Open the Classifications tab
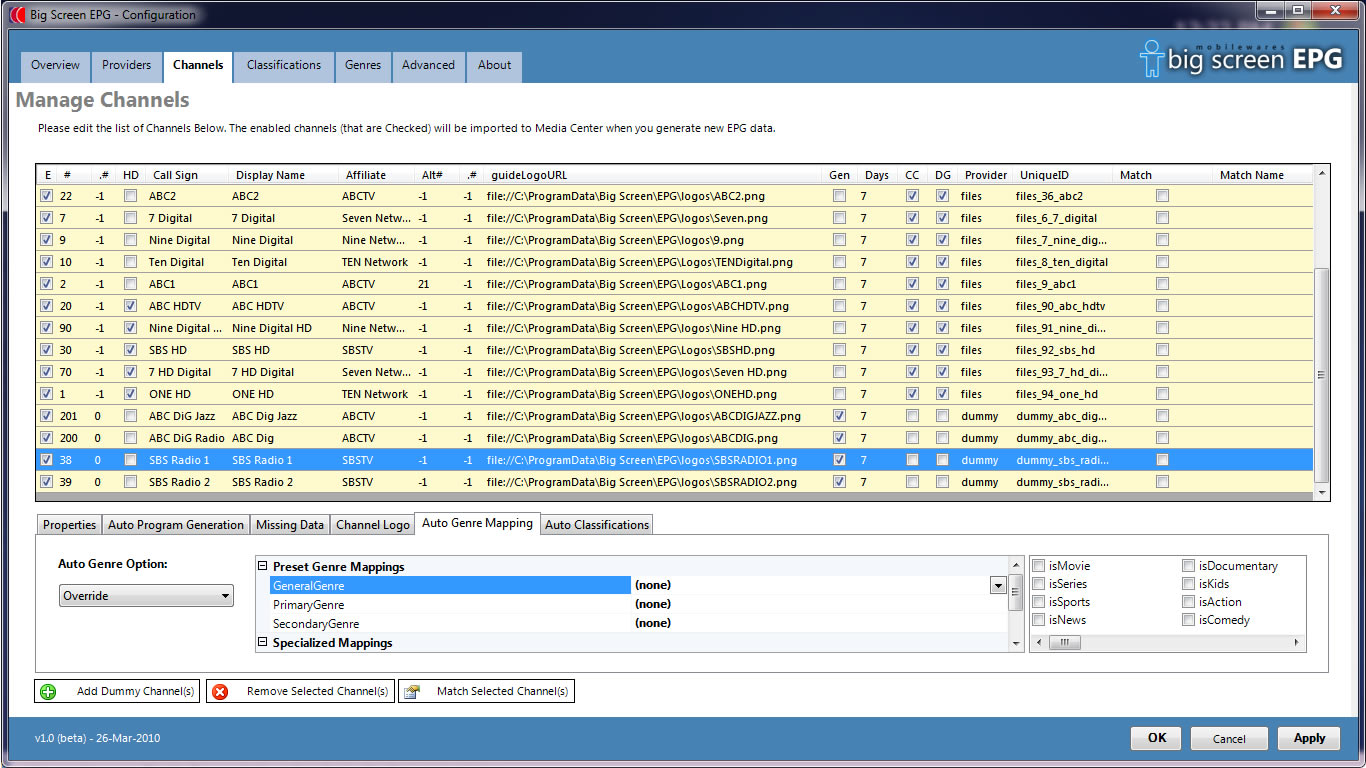The height and width of the screenshot is (768, 1366). (x=284, y=66)
